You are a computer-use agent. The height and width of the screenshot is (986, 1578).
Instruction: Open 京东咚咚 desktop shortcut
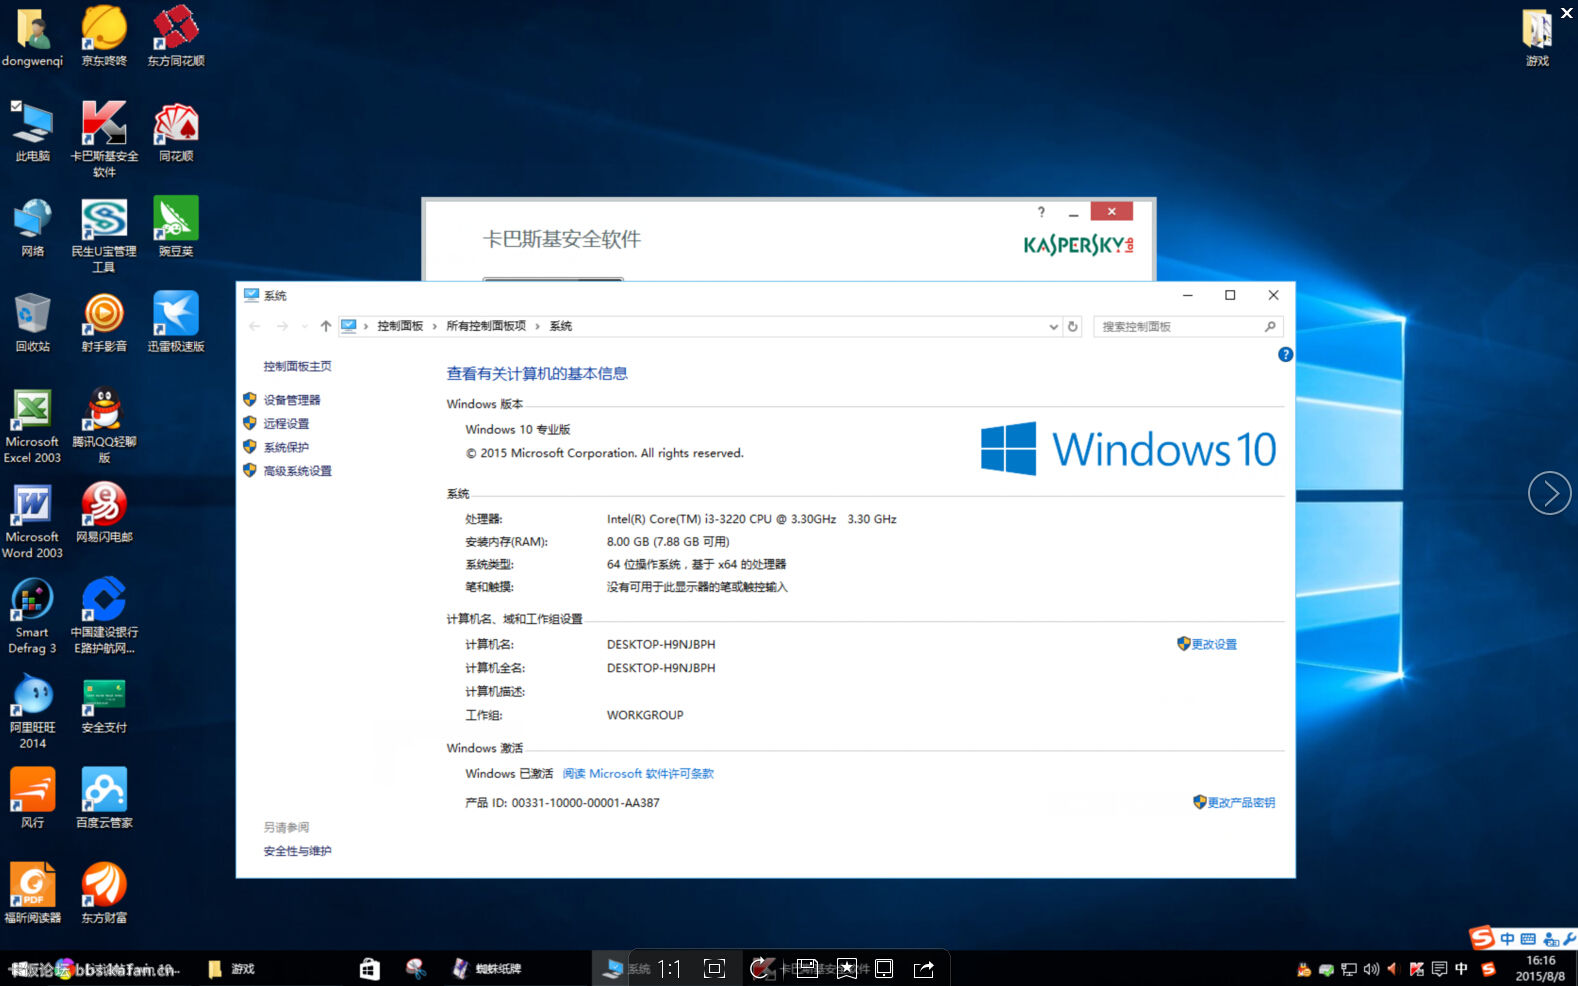point(104,36)
